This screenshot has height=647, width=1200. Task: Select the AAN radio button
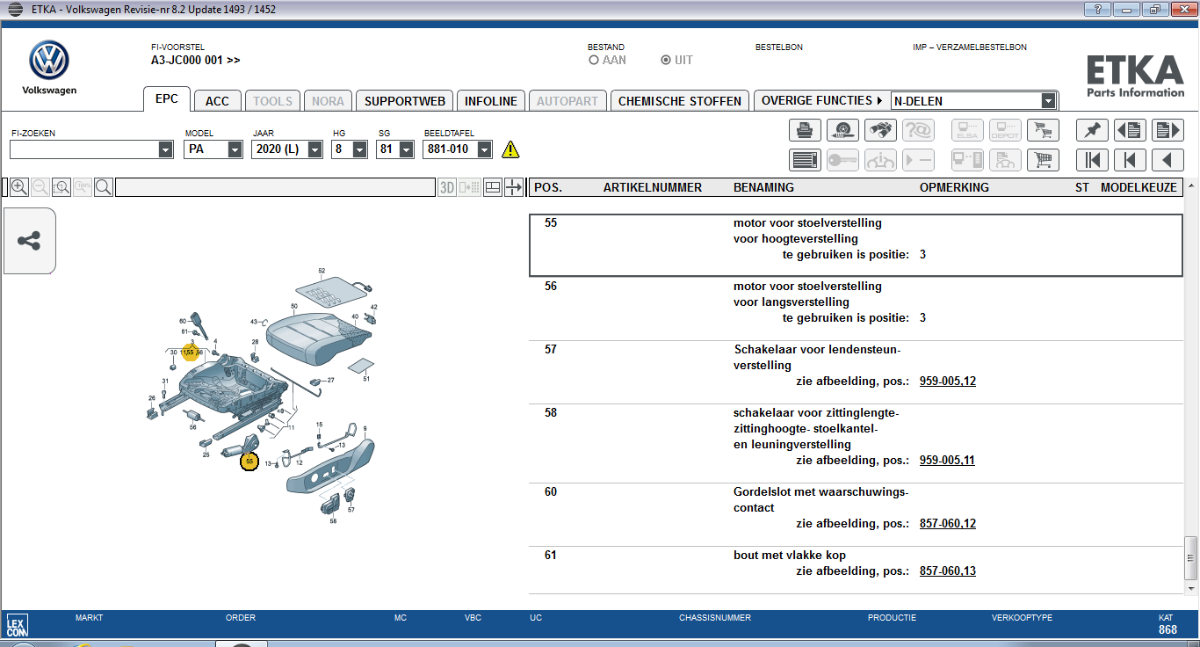point(594,60)
